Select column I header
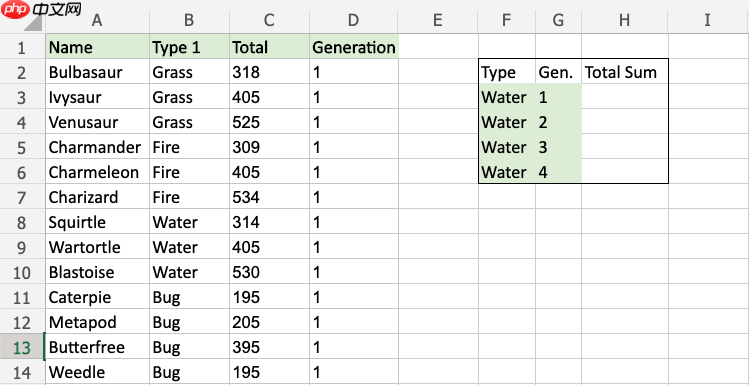 coord(708,20)
